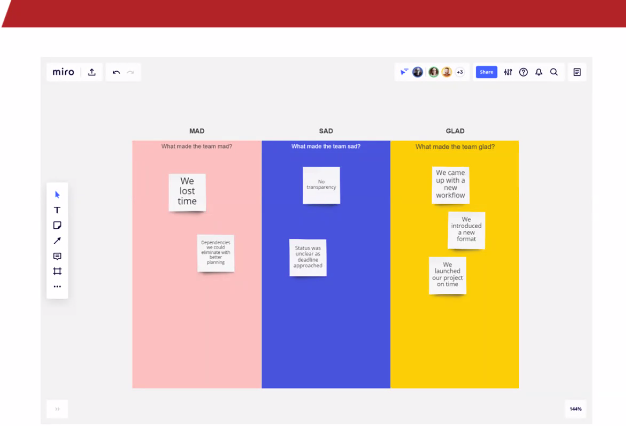Choose the Comment tool
The height and width of the screenshot is (426, 626).
click(57, 256)
